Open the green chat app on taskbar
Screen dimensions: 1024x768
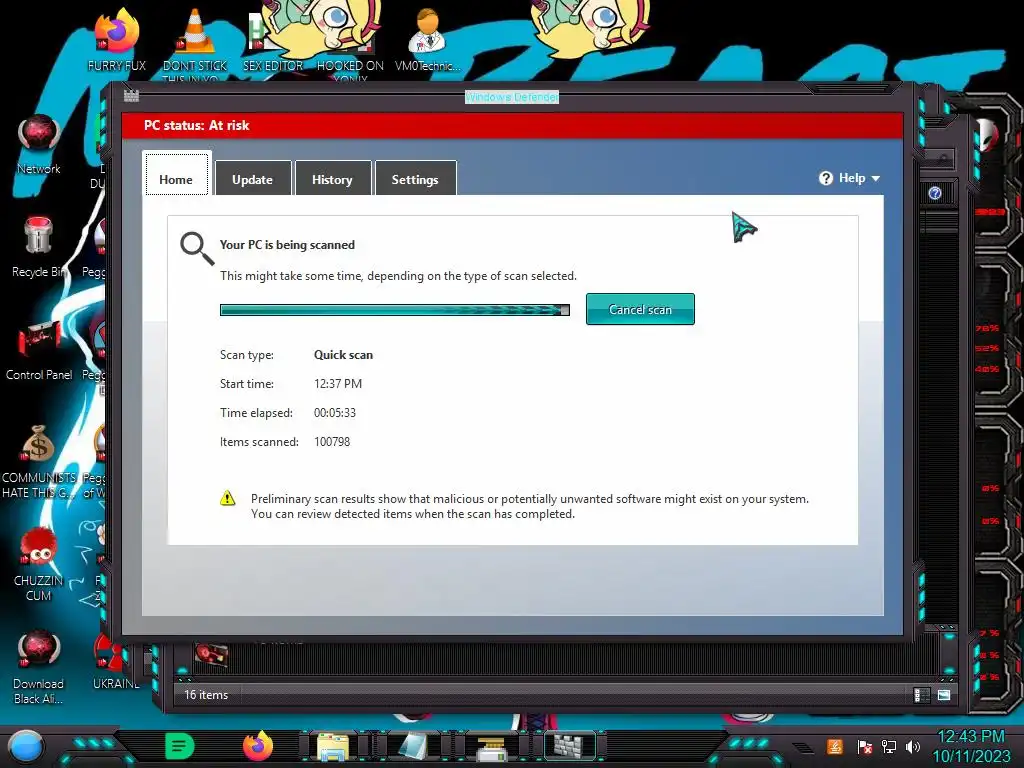(180, 746)
